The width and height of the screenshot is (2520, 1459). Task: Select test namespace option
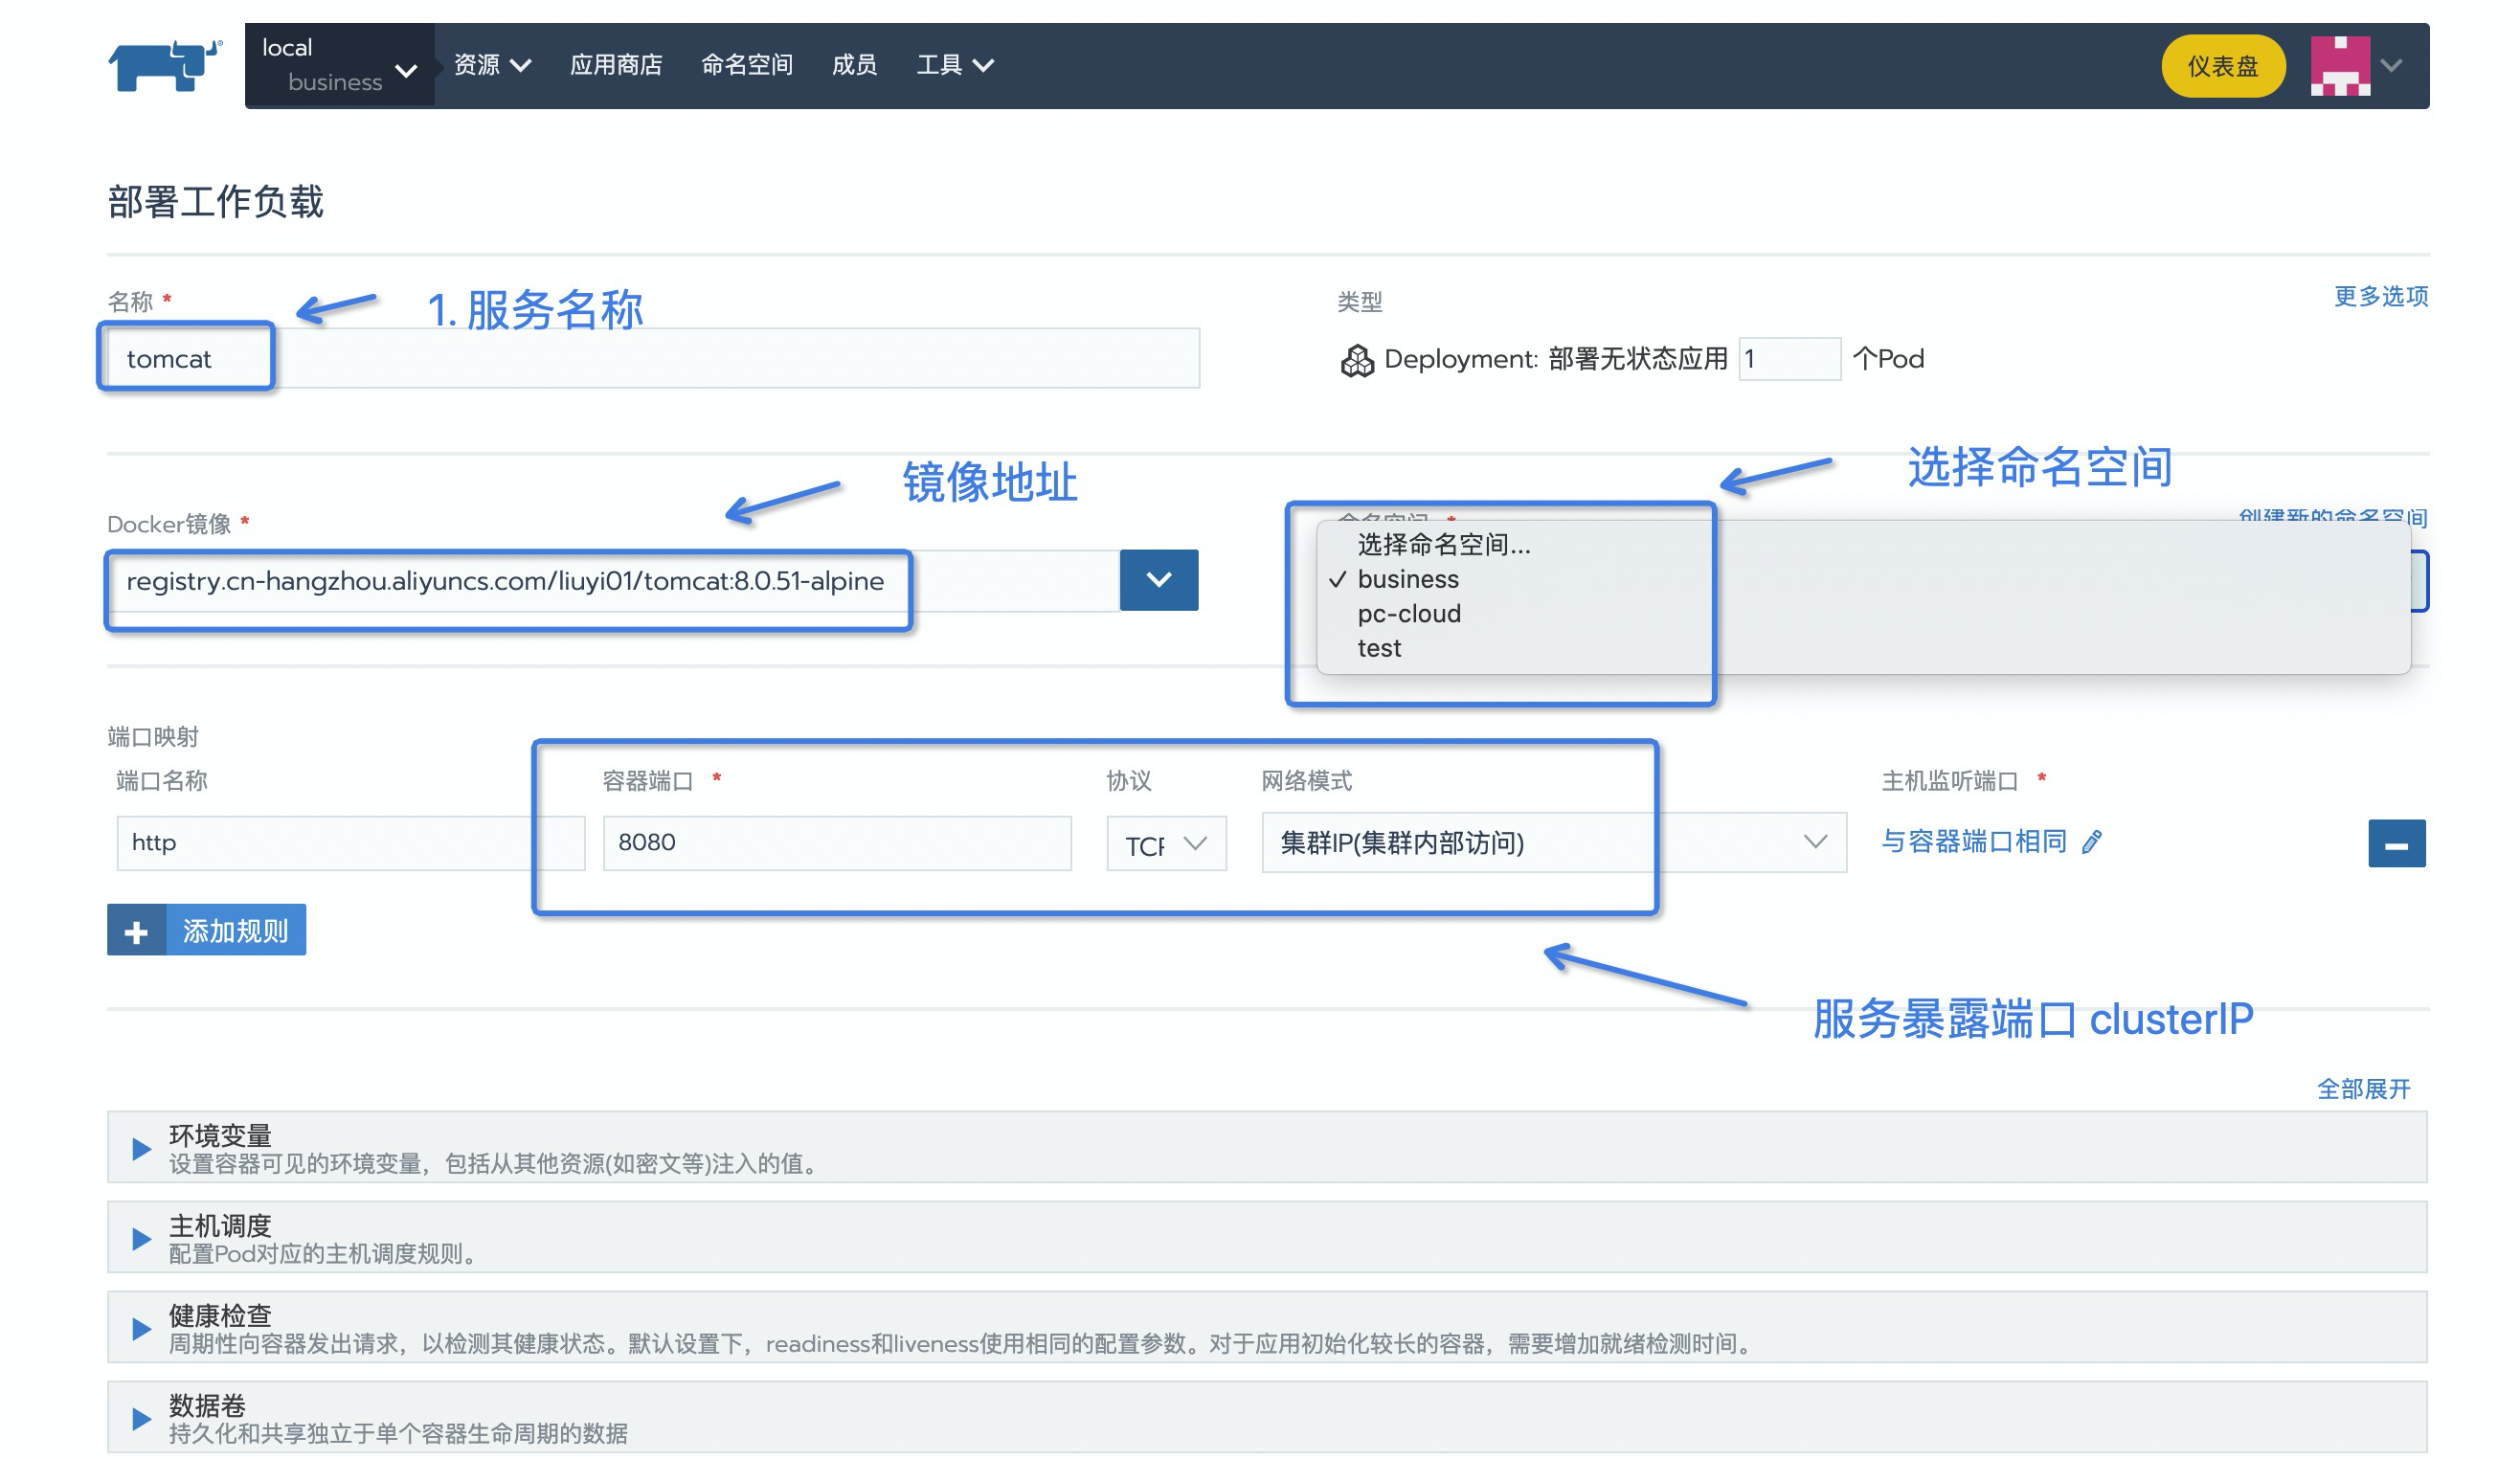click(x=1379, y=649)
